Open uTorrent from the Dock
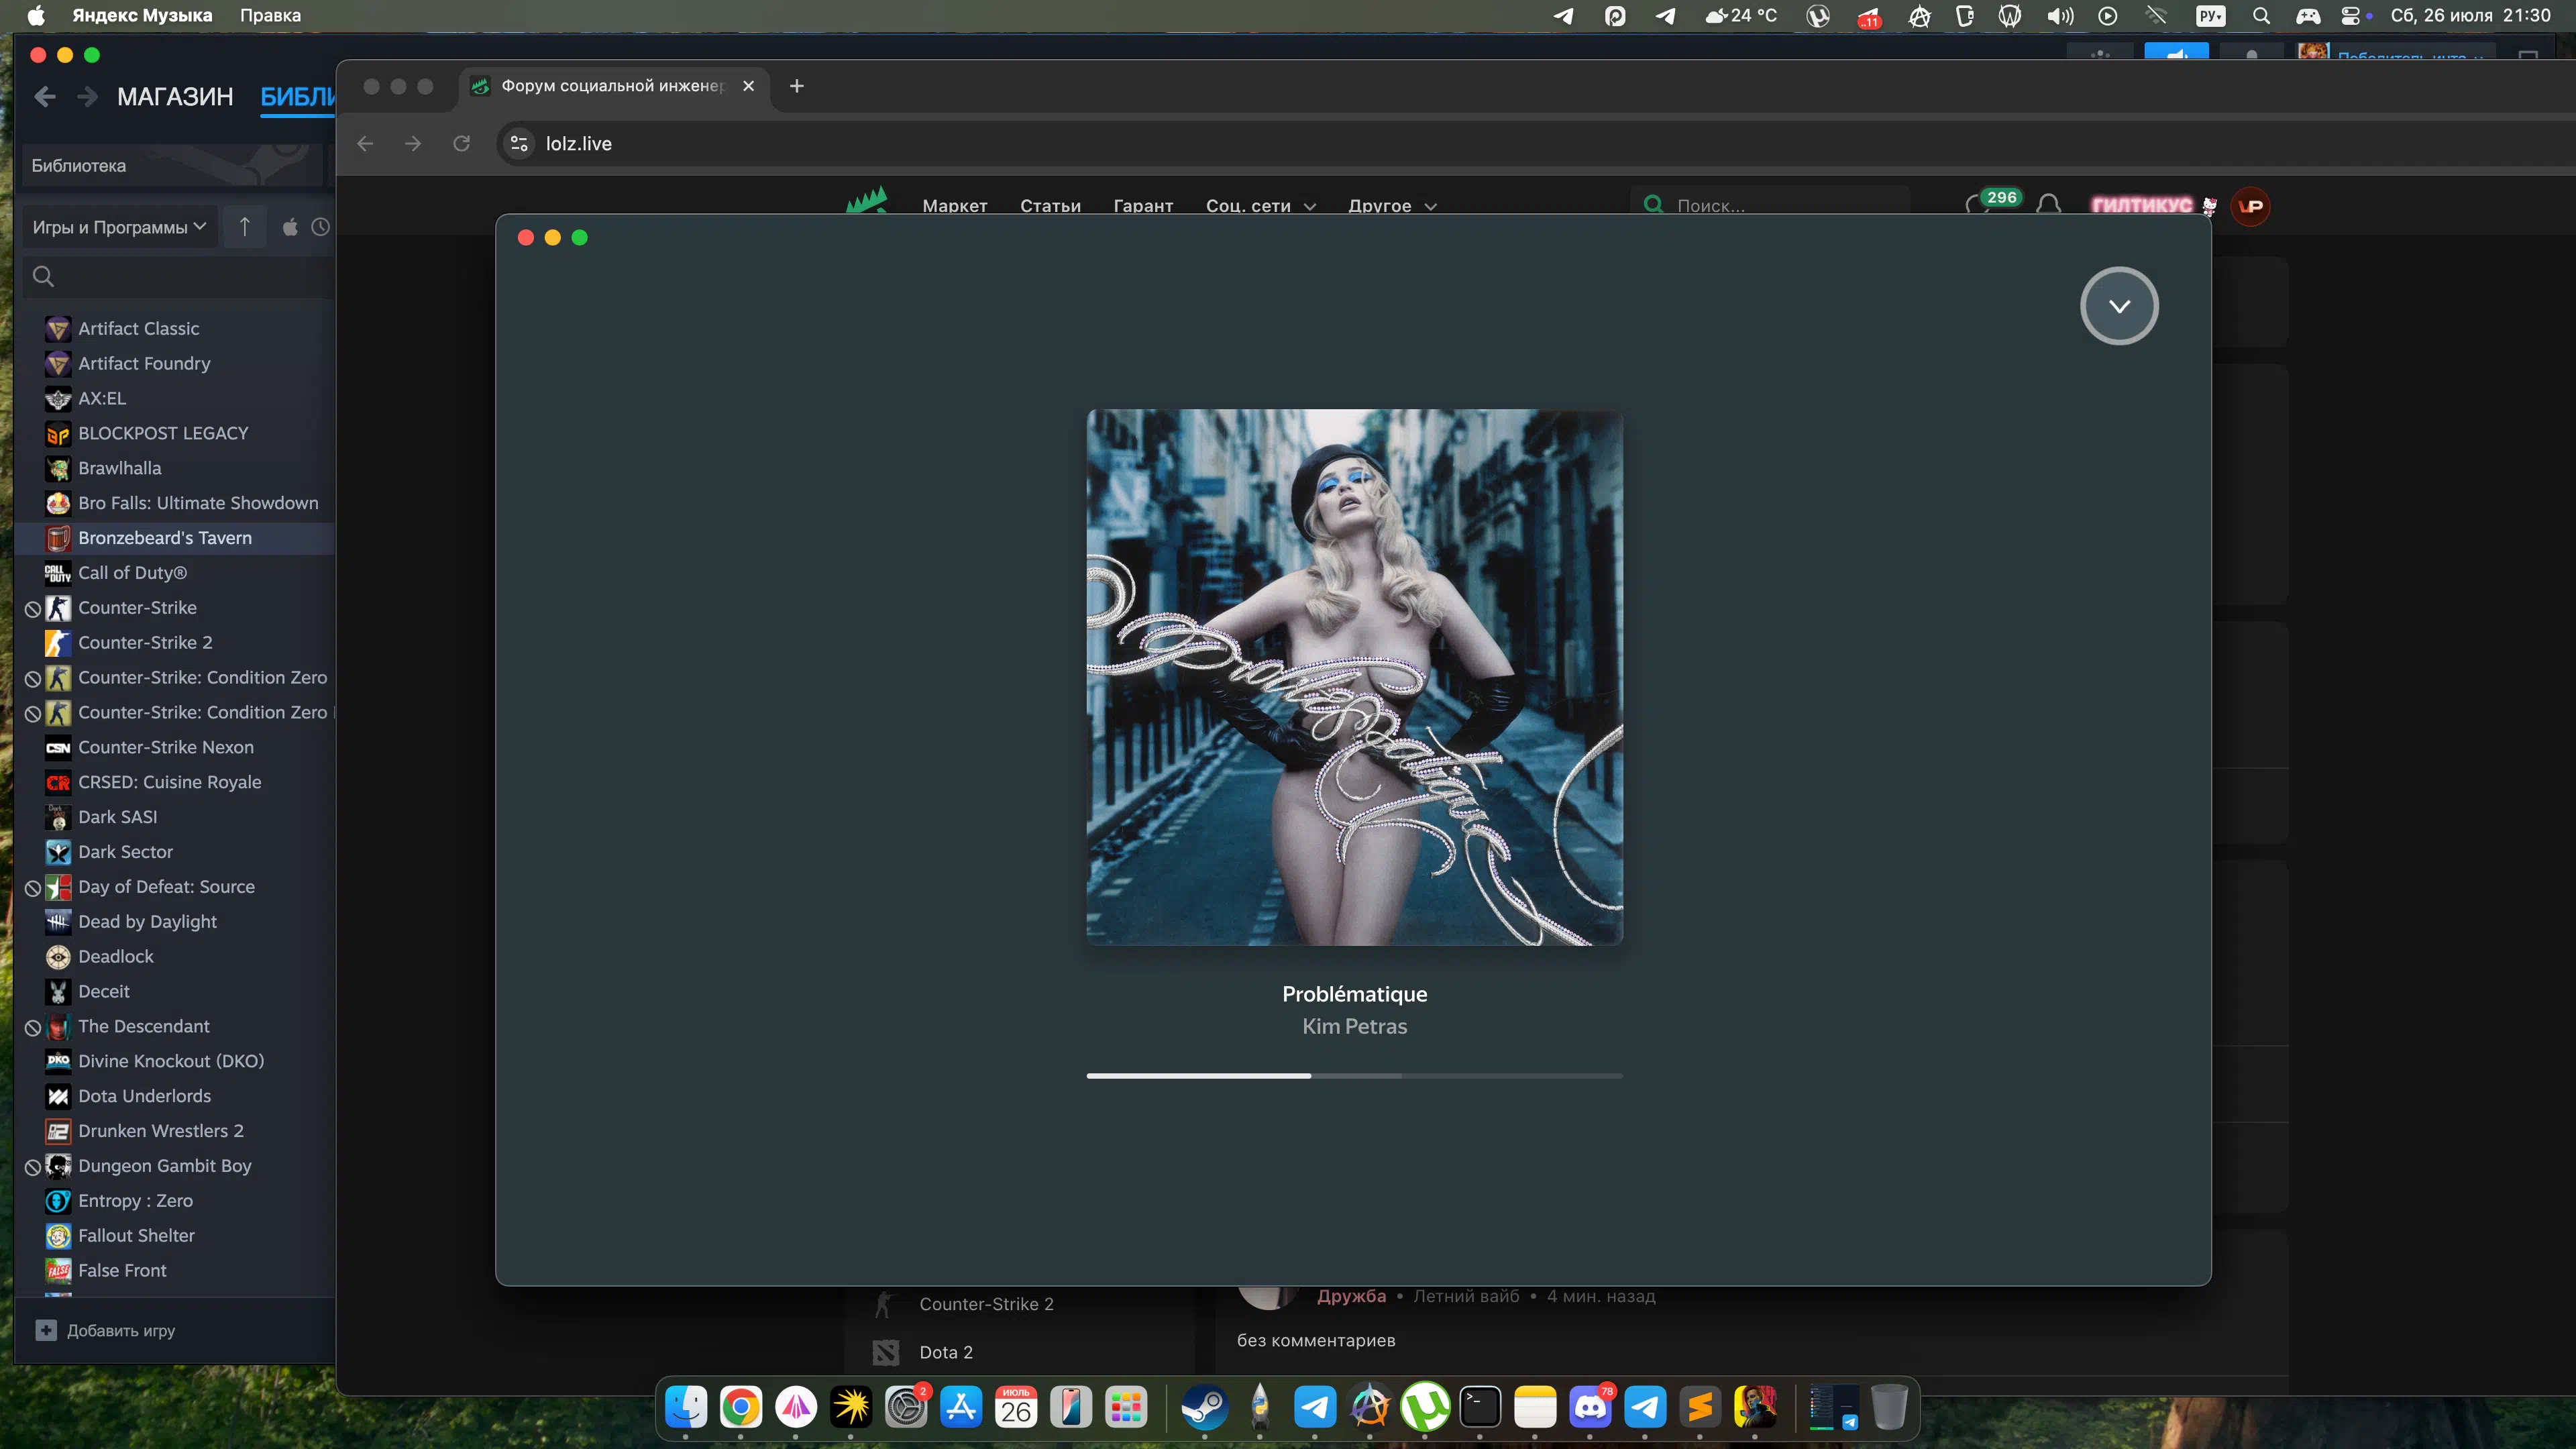 (x=1425, y=1408)
